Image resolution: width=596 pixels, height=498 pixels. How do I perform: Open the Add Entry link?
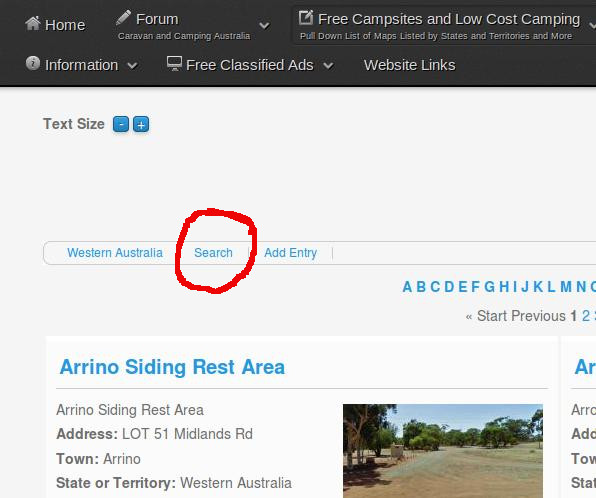(291, 253)
